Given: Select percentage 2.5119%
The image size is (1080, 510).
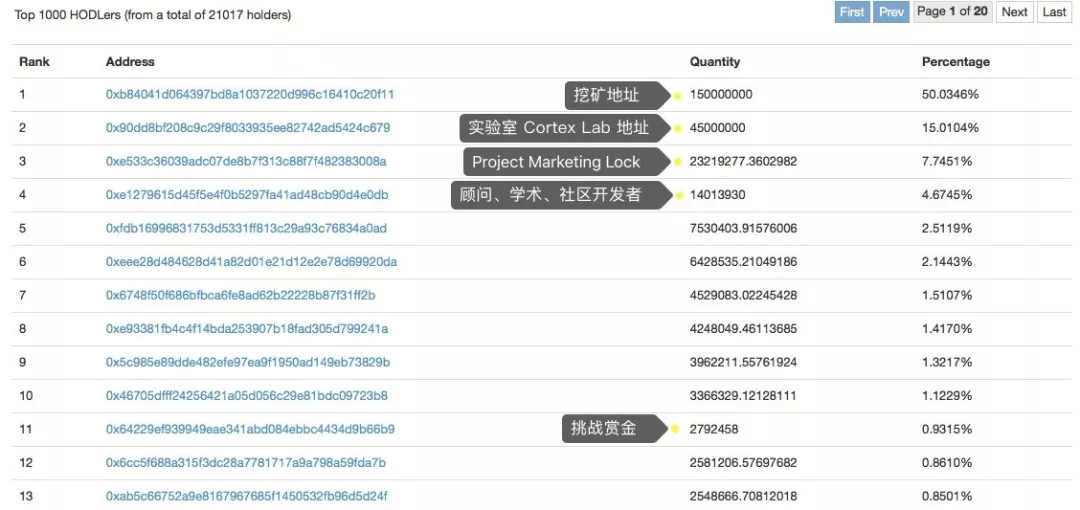Looking at the screenshot, I should (x=947, y=228).
